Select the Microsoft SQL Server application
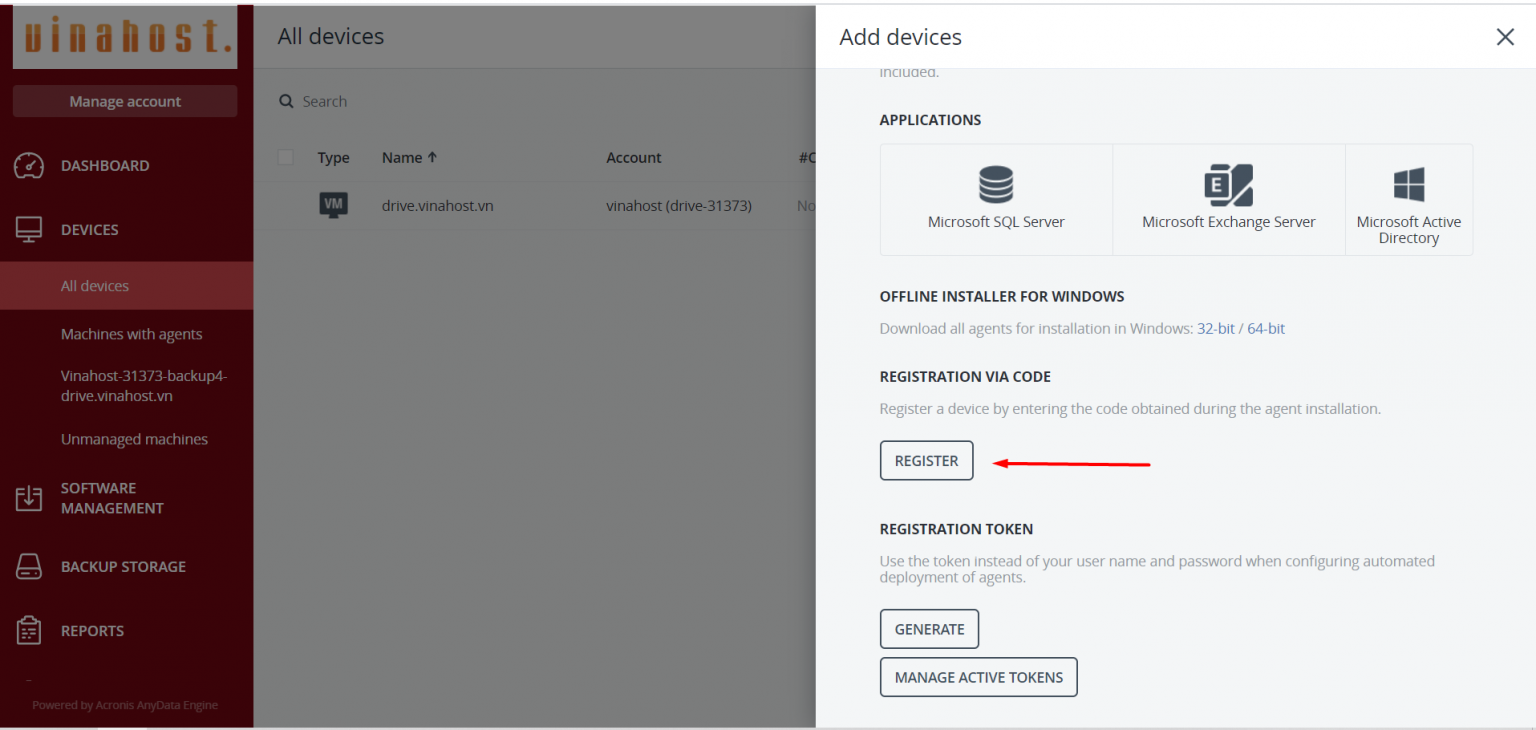Image resolution: width=1536 pixels, height=730 pixels. (996, 199)
